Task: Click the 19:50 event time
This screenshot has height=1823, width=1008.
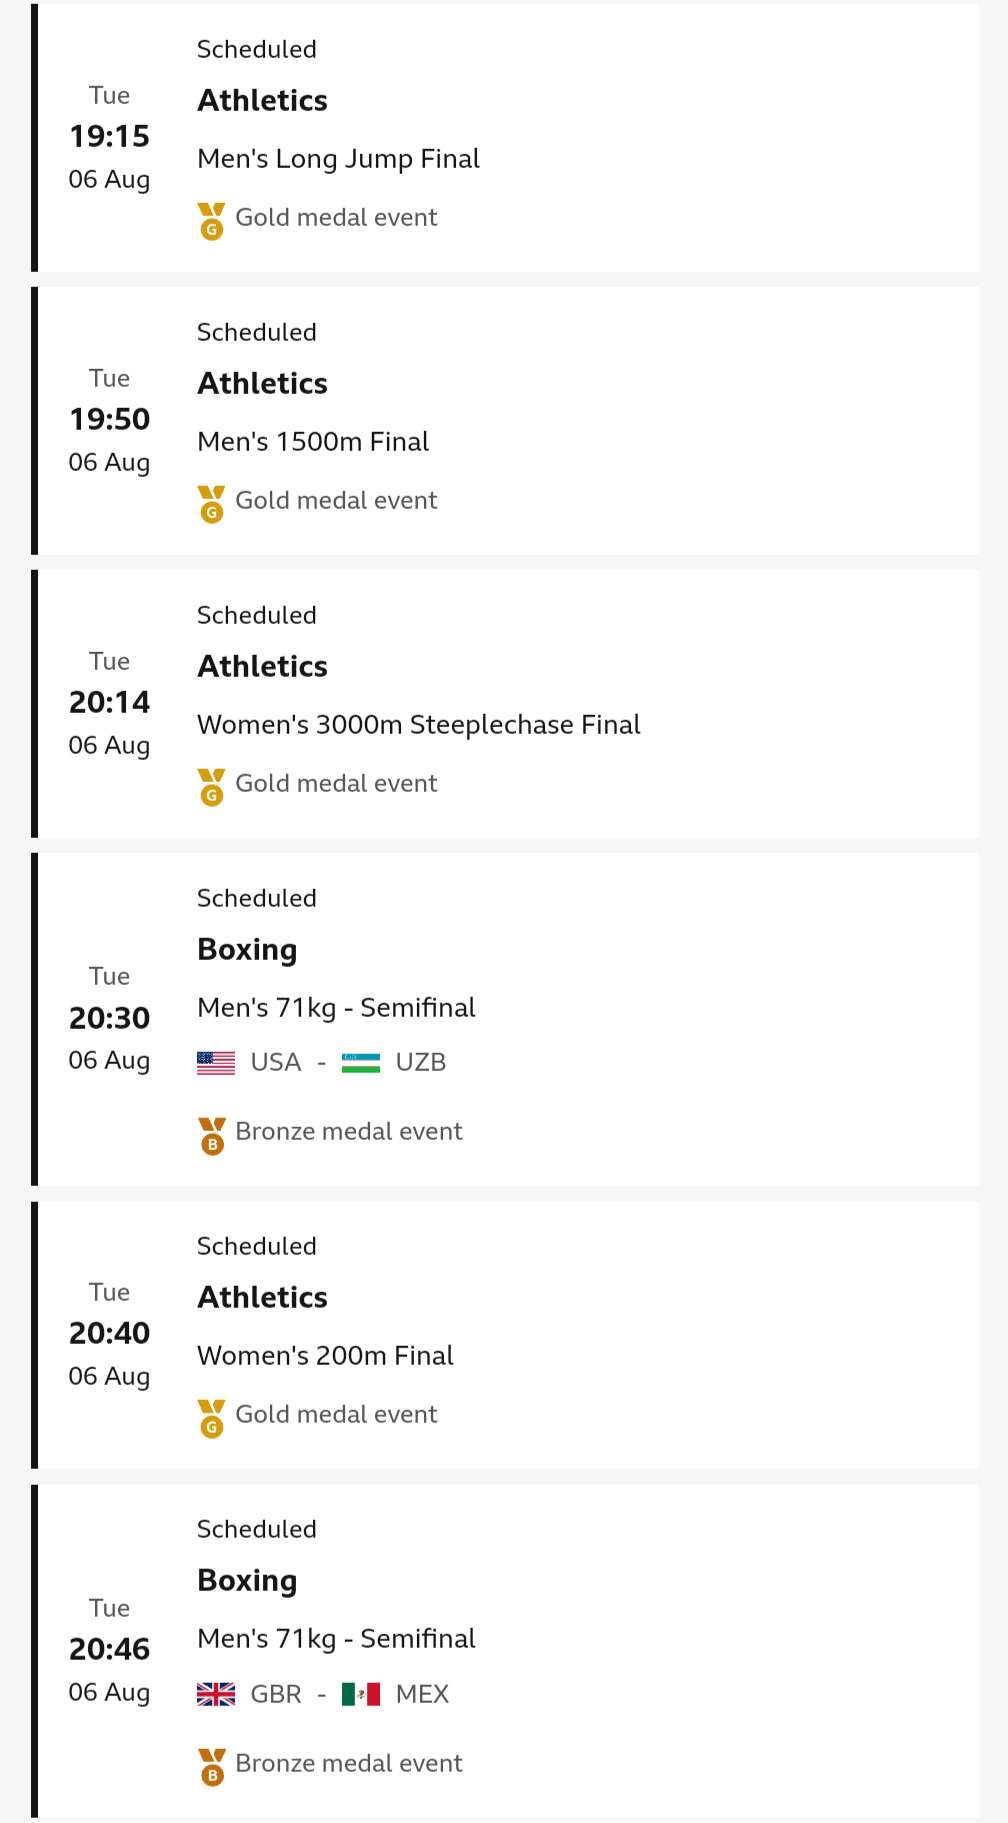Action: pyautogui.click(x=109, y=419)
